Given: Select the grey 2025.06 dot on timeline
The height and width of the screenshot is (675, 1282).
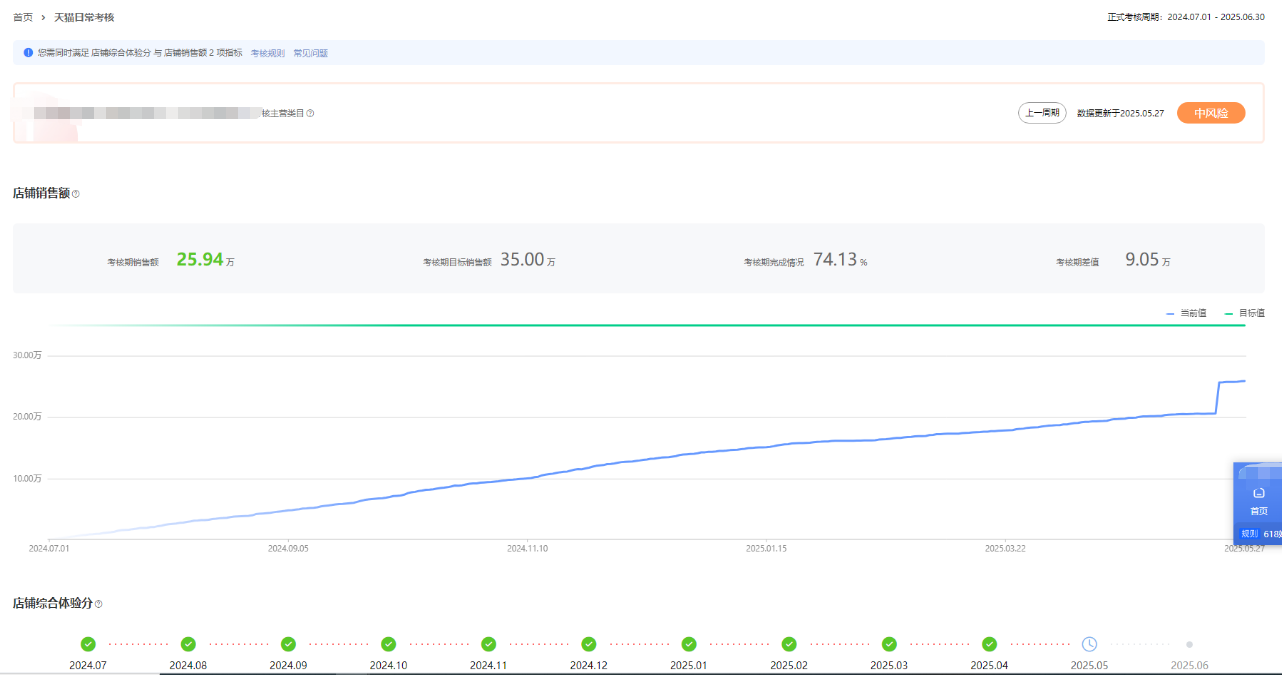Looking at the screenshot, I should click(x=1189, y=644).
